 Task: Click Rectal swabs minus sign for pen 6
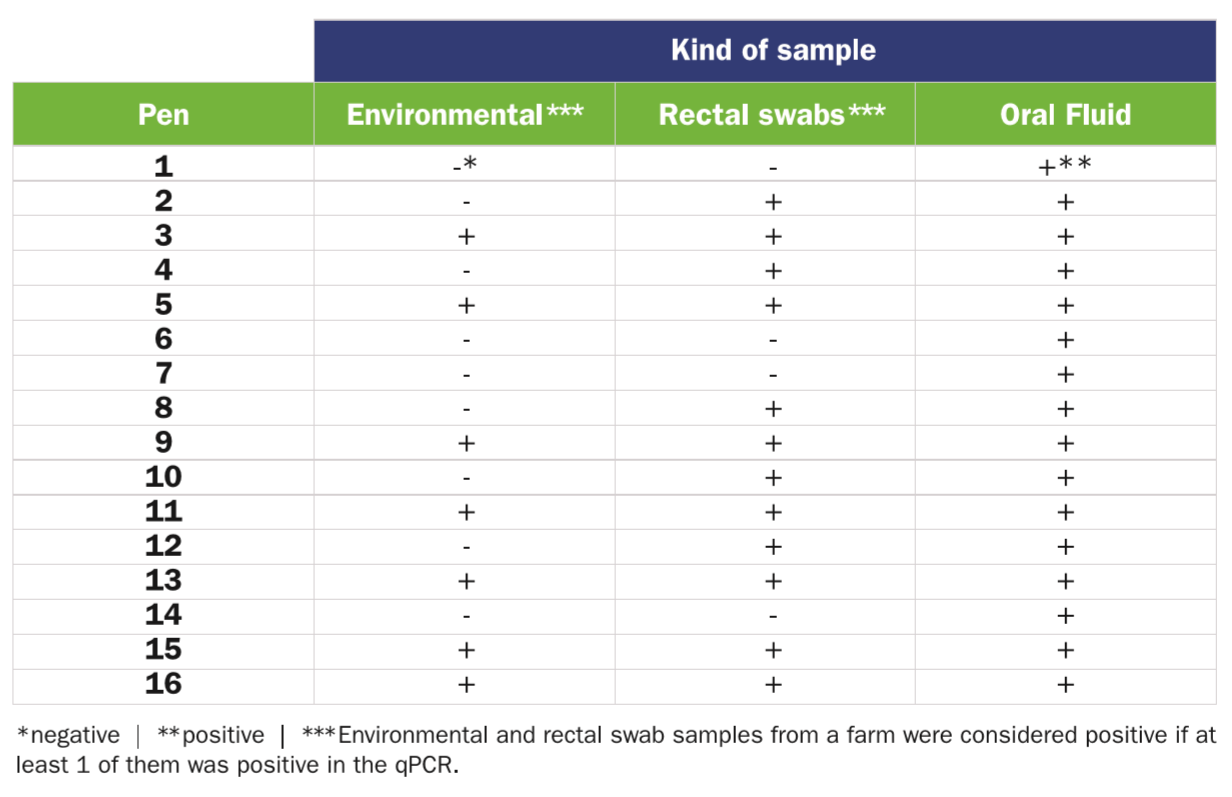[x=772, y=340]
